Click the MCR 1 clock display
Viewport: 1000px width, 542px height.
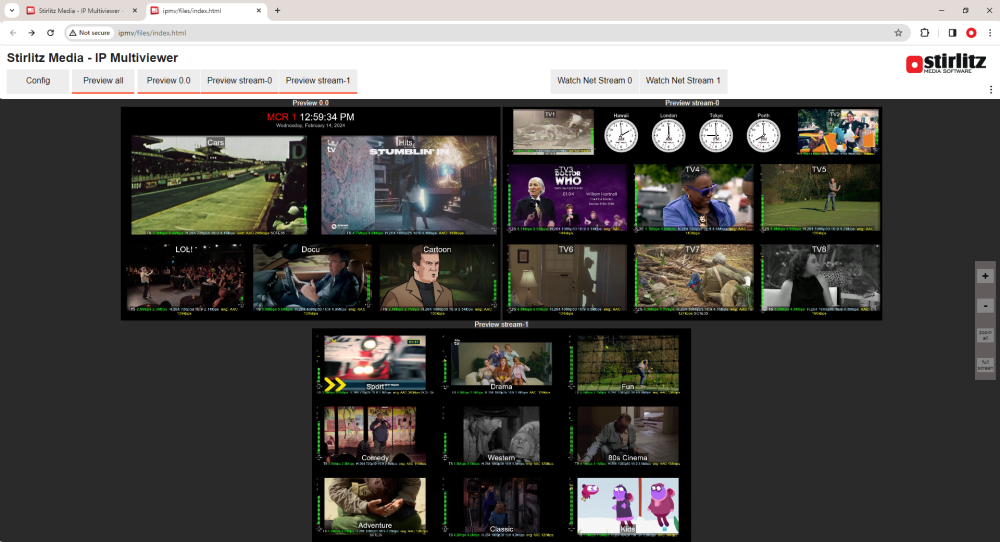click(x=311, y=119)
